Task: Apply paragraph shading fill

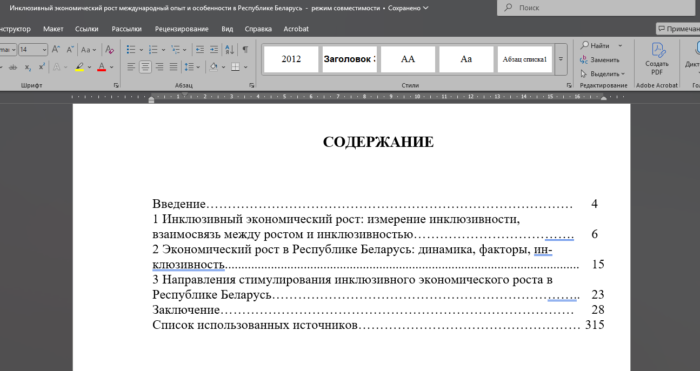Action: coord(213,67)
